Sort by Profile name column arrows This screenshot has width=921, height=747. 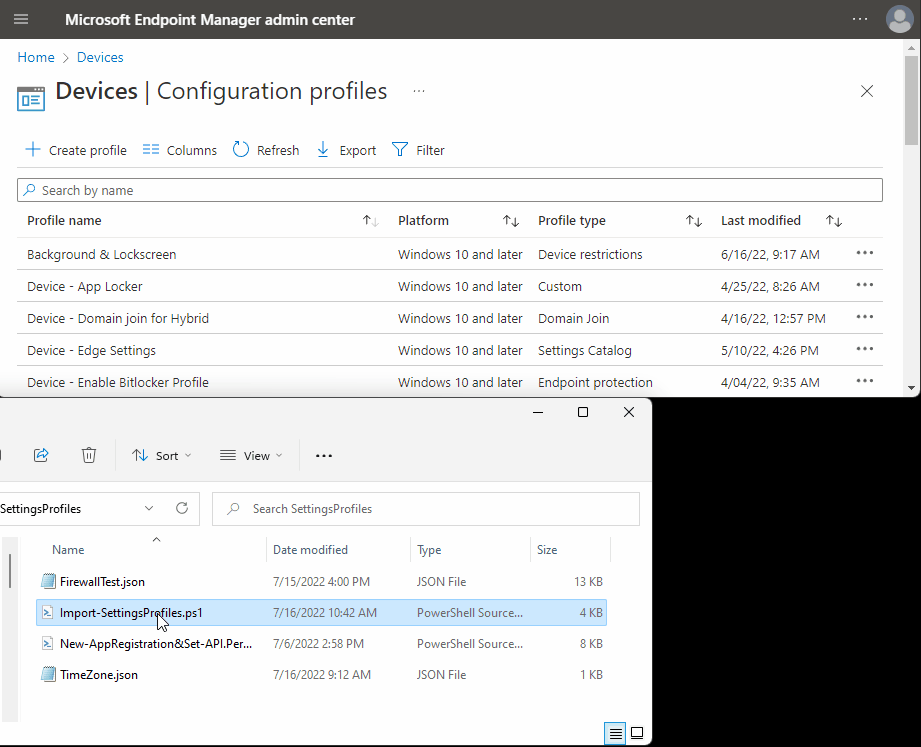[370, 221]
